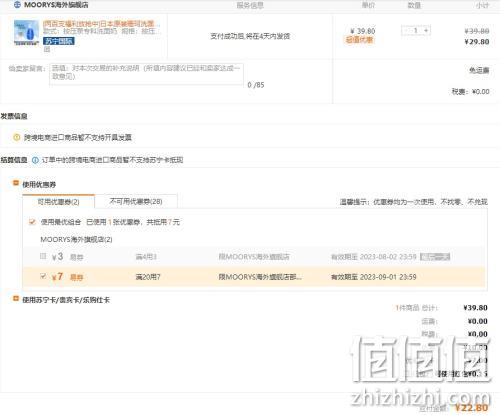Click the 超值优惠 promotion label
Image resolution: width=500 pixels, height=415 pixels.
(x=360, y=40)
